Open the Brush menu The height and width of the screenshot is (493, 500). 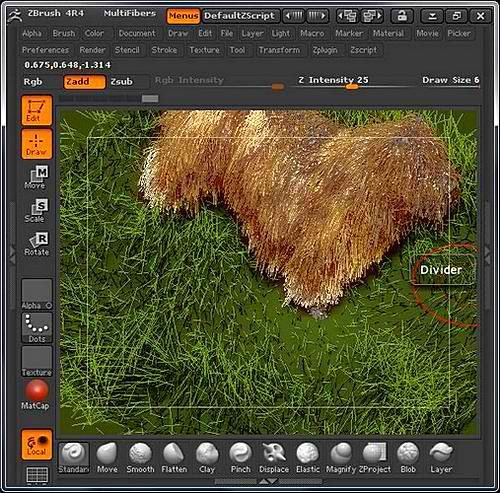(x=64, y=33)
